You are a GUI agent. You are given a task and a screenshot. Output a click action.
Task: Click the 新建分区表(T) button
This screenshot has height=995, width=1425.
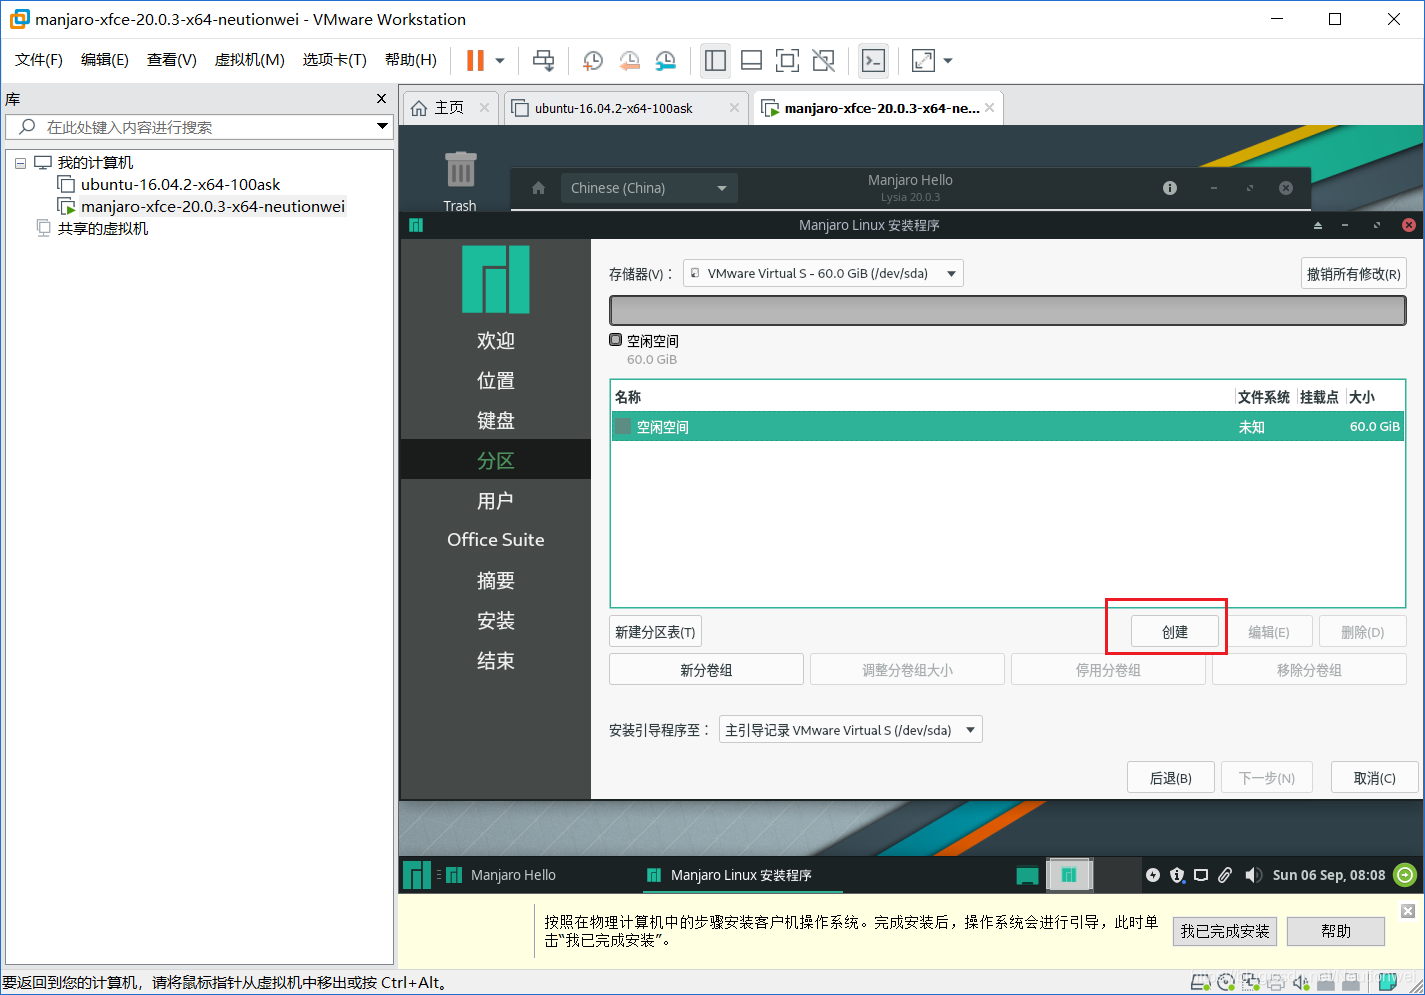655,632
